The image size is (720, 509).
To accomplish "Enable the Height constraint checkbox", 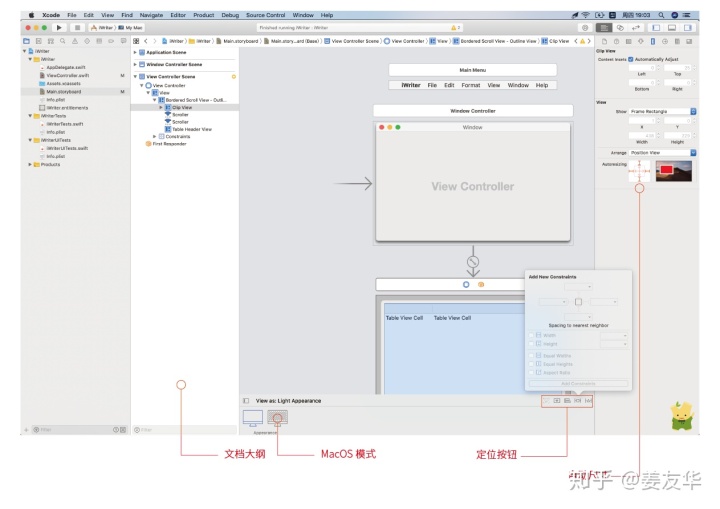I will (x=531, y=344).
